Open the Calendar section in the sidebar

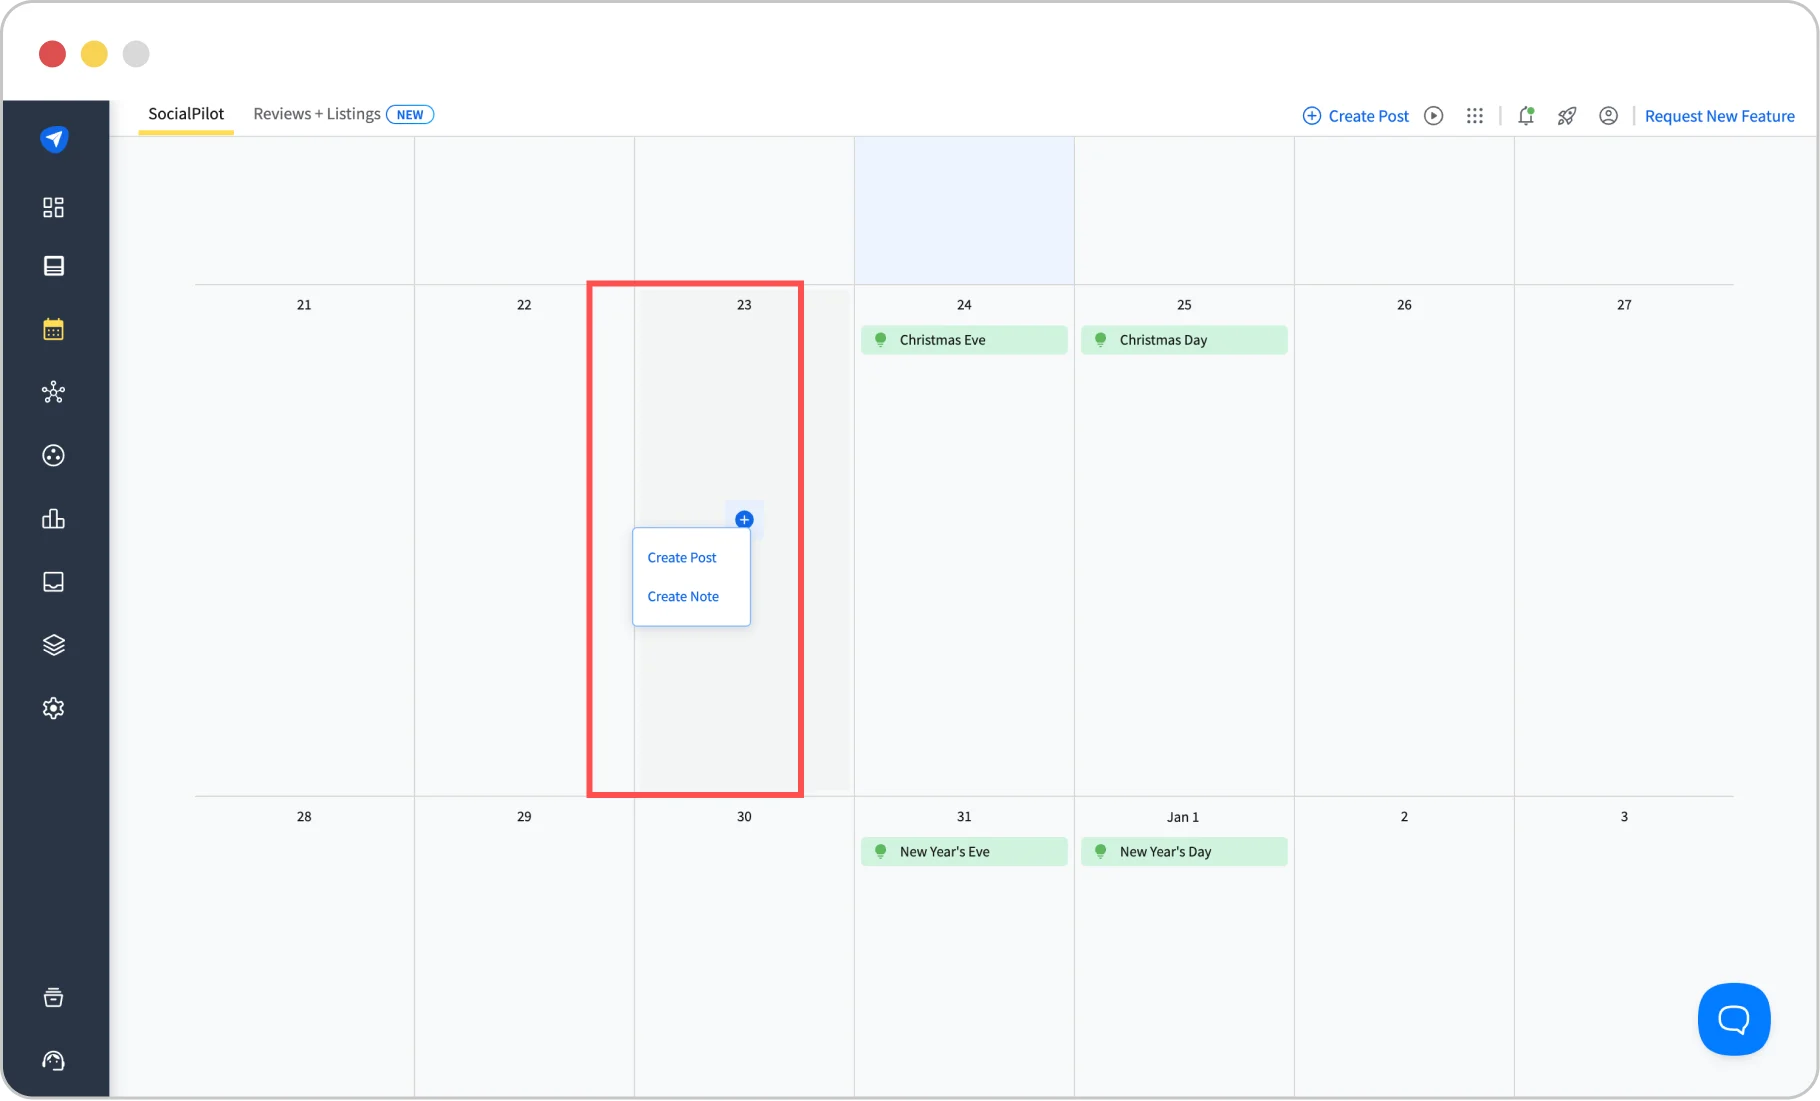[53, 329]
